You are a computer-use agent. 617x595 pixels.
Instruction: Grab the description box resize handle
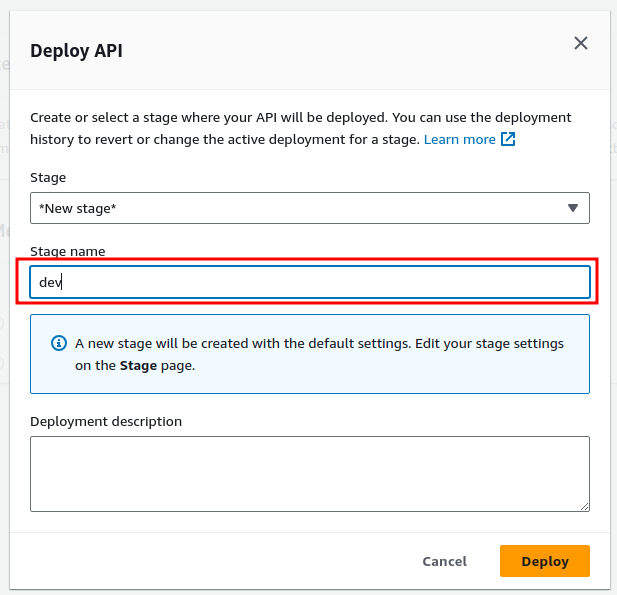click(x=584, y=506)
